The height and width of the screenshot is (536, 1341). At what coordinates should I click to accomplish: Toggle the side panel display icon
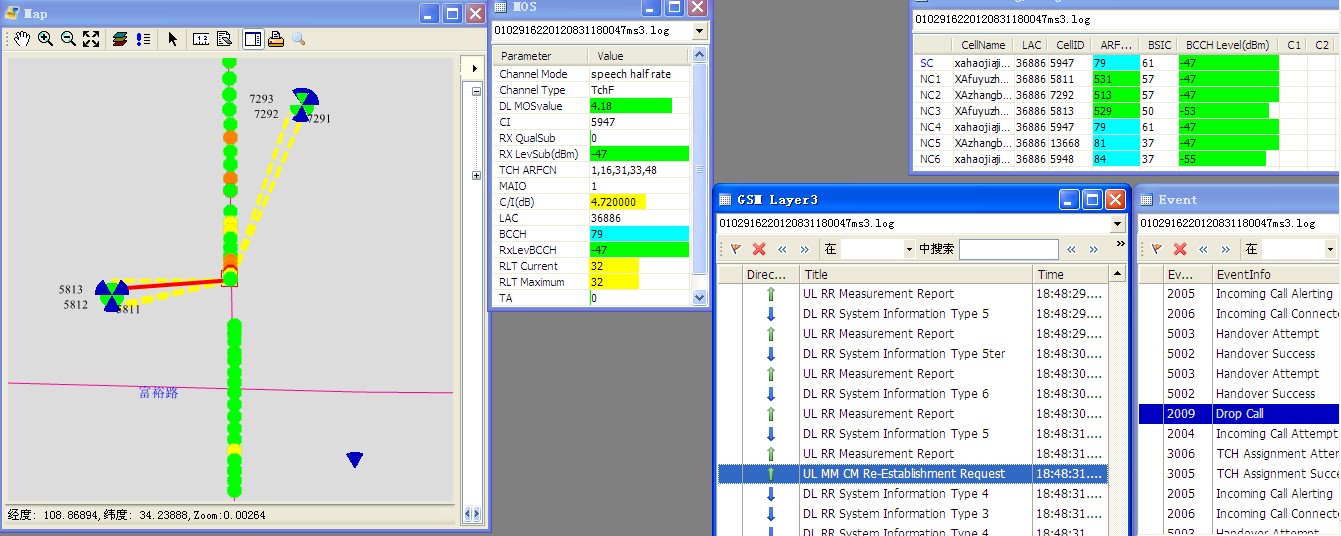pyautogui.click(x=253, y=39)
